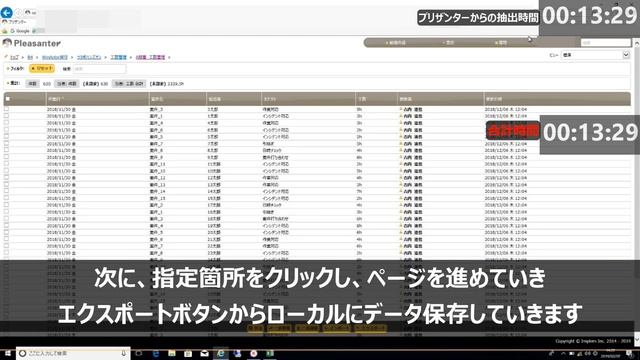640x360 pixels.
Task: Open the view (ビュー) dropdown showing 標準
Action: [x=596, y=55]
